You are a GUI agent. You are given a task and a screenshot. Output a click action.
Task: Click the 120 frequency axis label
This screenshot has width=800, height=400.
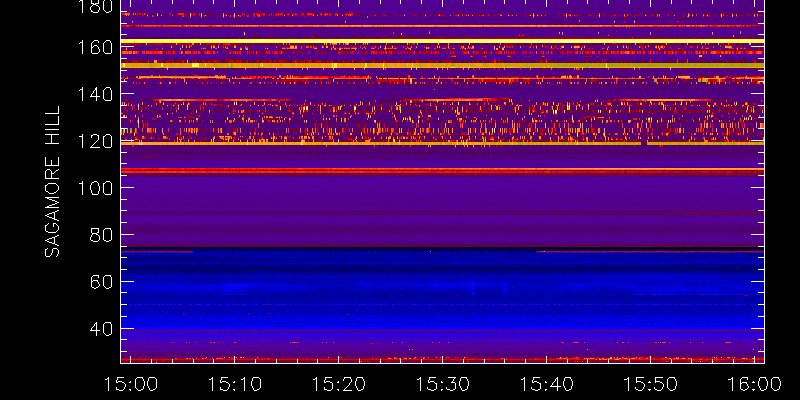95,141
